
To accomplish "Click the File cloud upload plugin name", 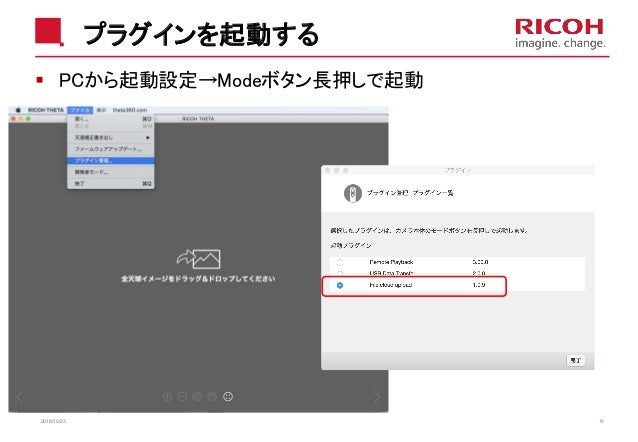I will pyautogui.click(x=391, y=285).
